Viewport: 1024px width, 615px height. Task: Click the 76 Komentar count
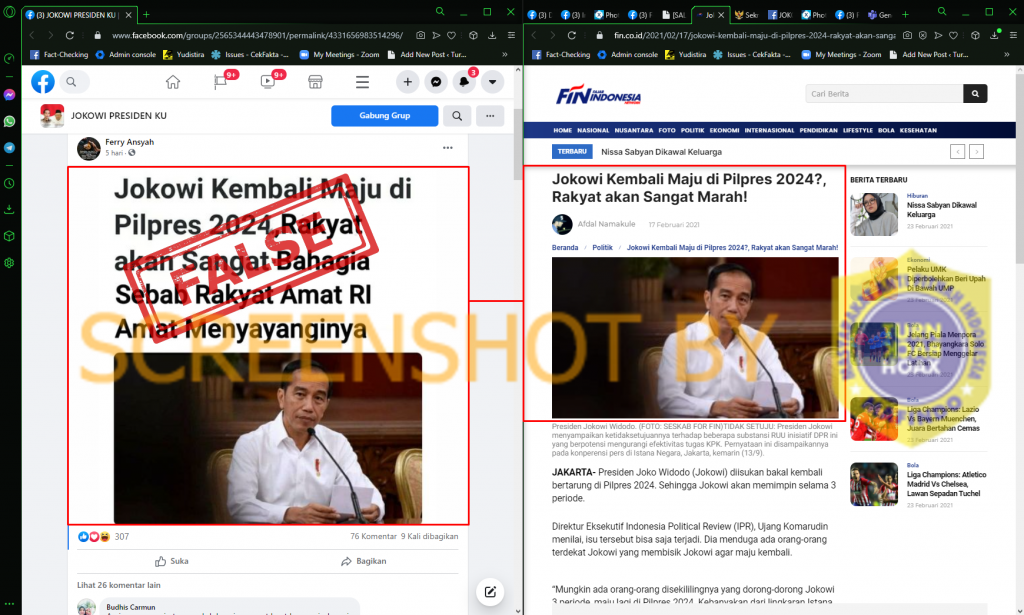point(374,537)
